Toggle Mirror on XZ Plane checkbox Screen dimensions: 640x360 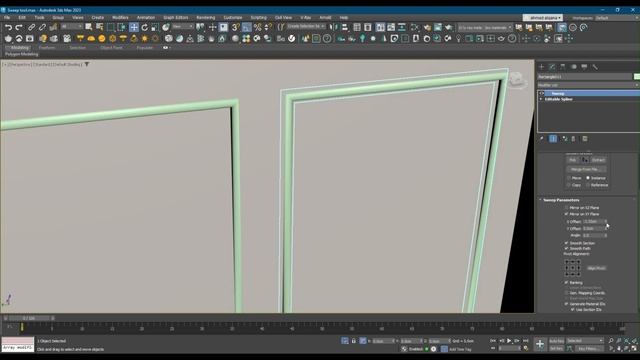pyautogui.click(x=567, y=208)
